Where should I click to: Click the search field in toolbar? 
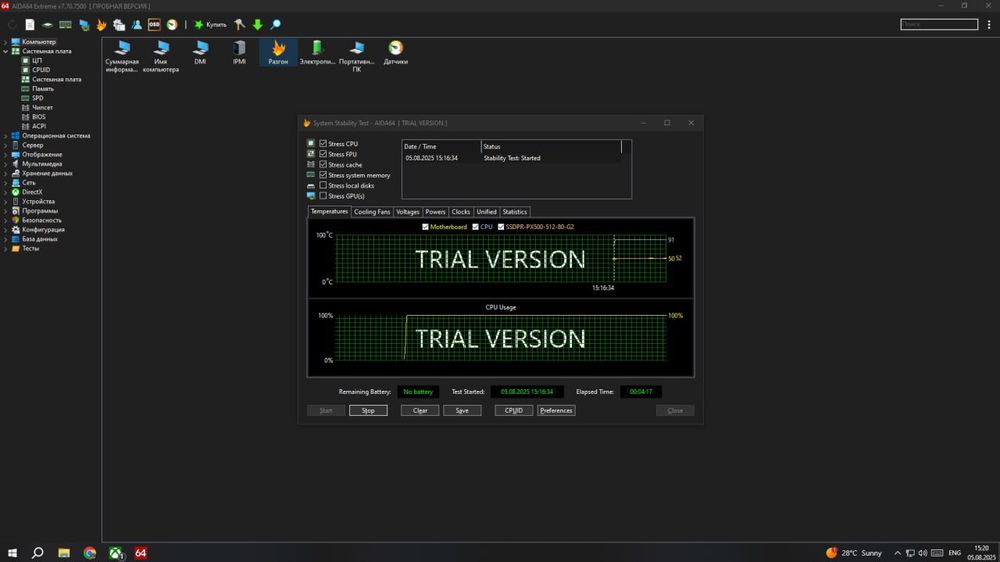tap(938, 24)
